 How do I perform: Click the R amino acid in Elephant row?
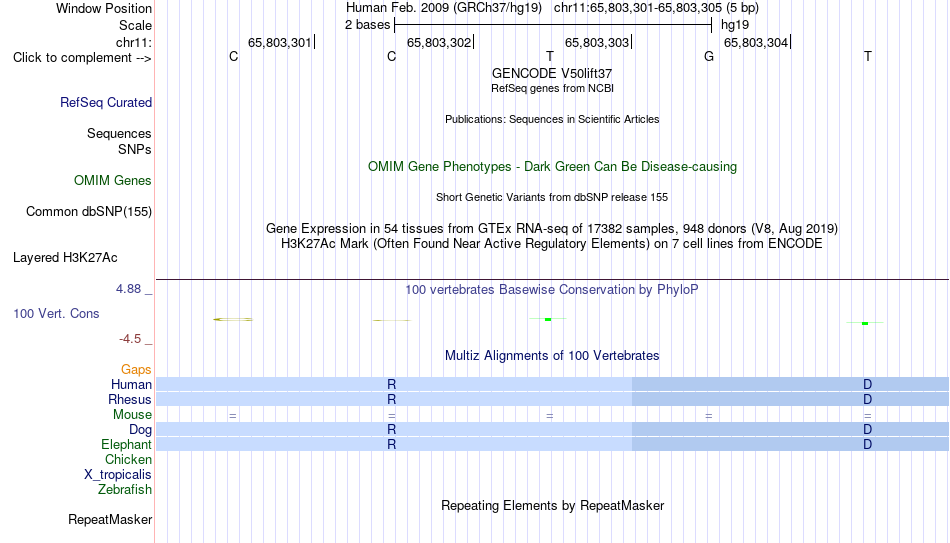coord(391,444)
